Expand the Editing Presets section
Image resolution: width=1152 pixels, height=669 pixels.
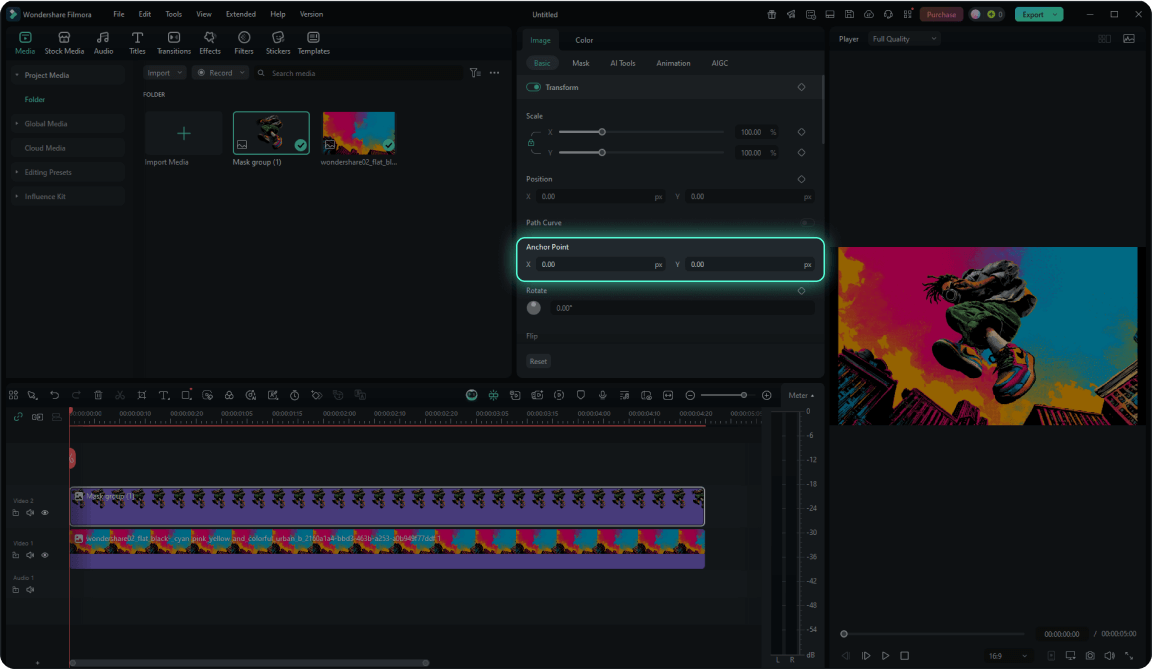(x=16, y=172)
